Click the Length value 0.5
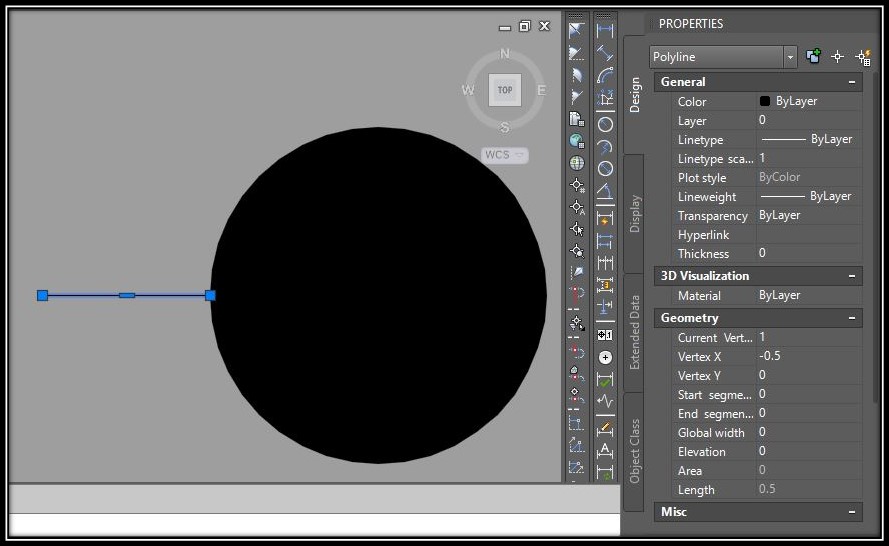This screenshot has height=546, width=889. 809,489
